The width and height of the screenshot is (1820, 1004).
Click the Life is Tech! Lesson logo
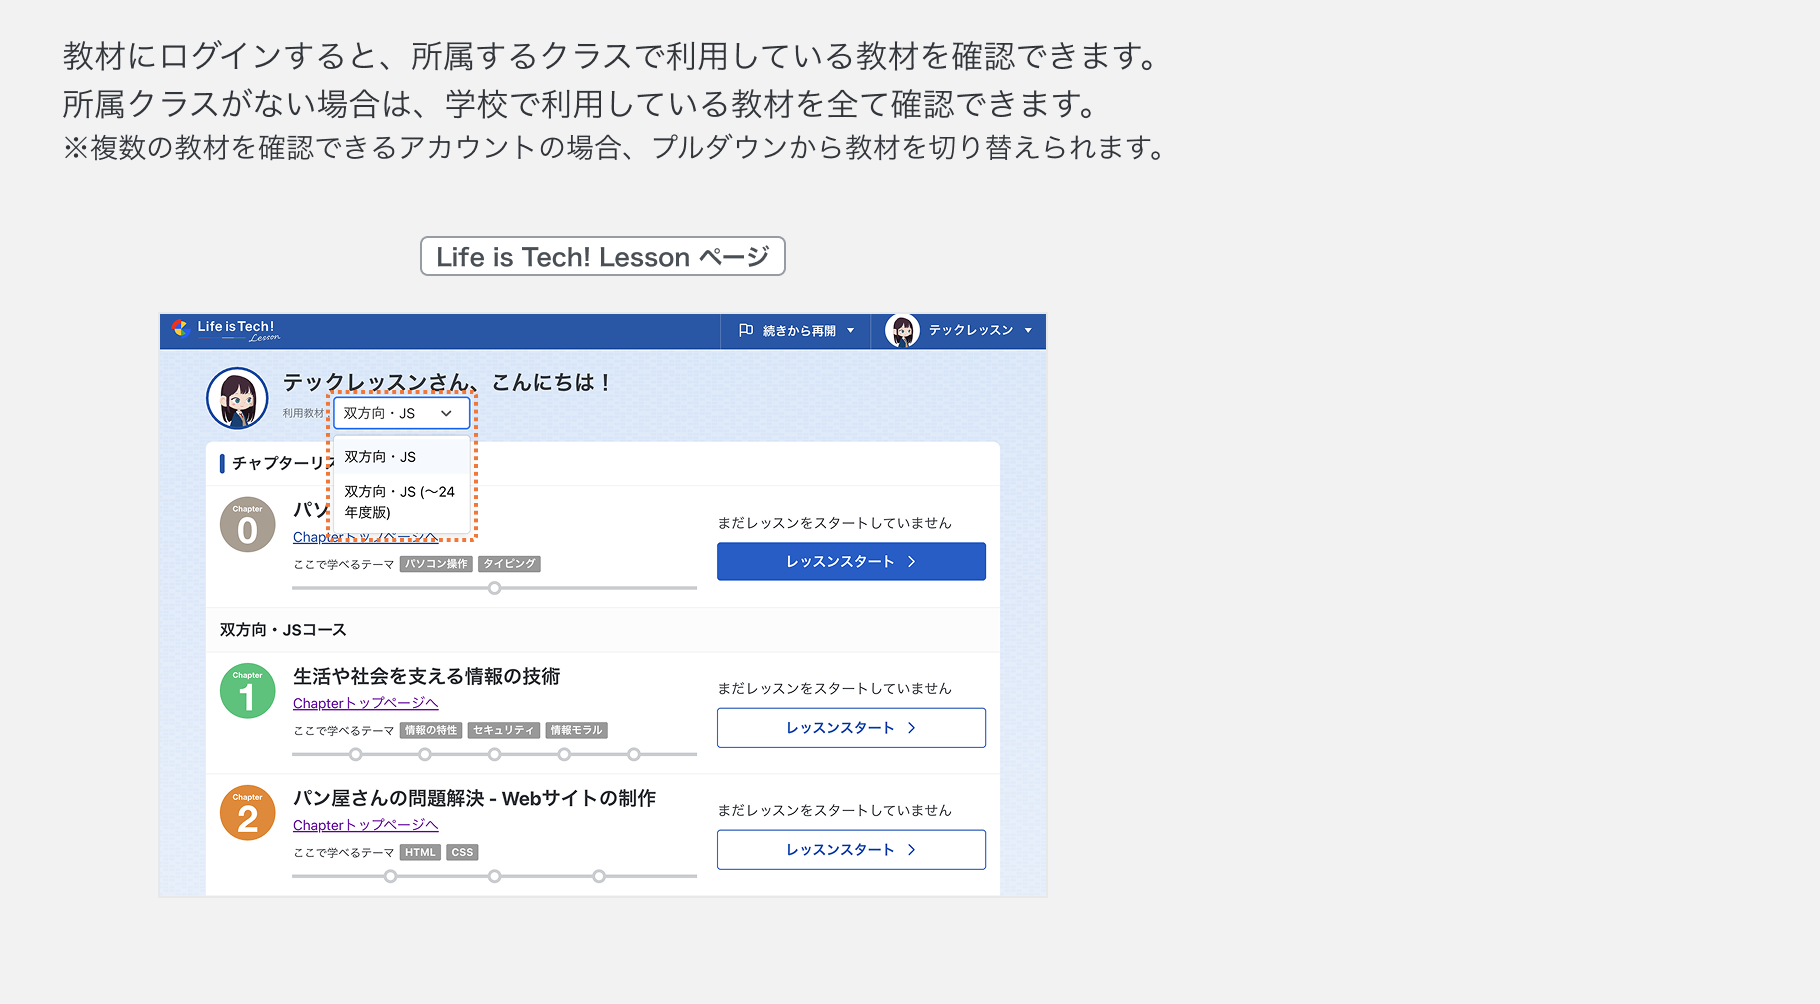pyautogui.click(x=228, y=330)
